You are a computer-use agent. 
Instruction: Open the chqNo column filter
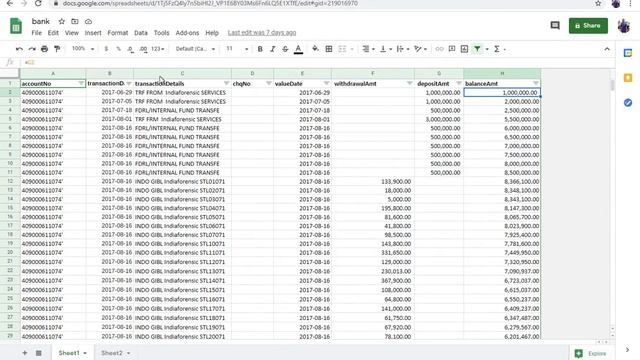pos(269,83)
